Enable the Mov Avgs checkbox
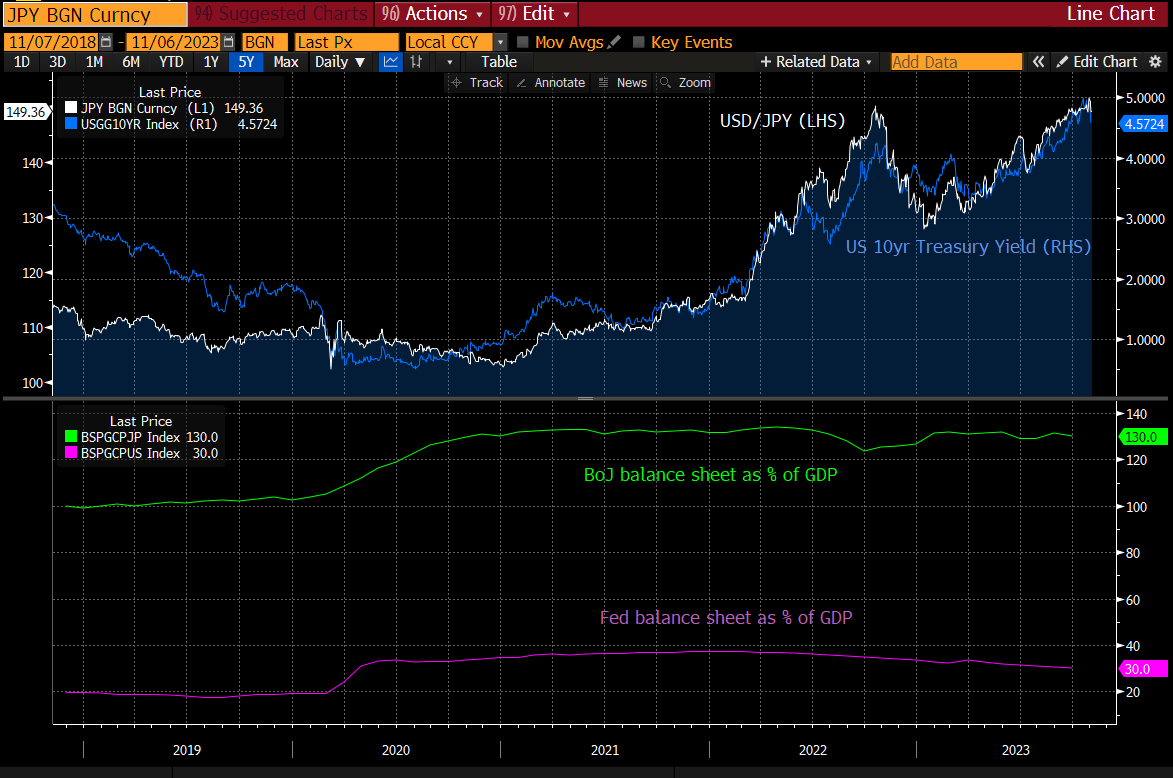Image resolution: width=1173 pixels, height=778 pixels. click(x=523, y=42)
